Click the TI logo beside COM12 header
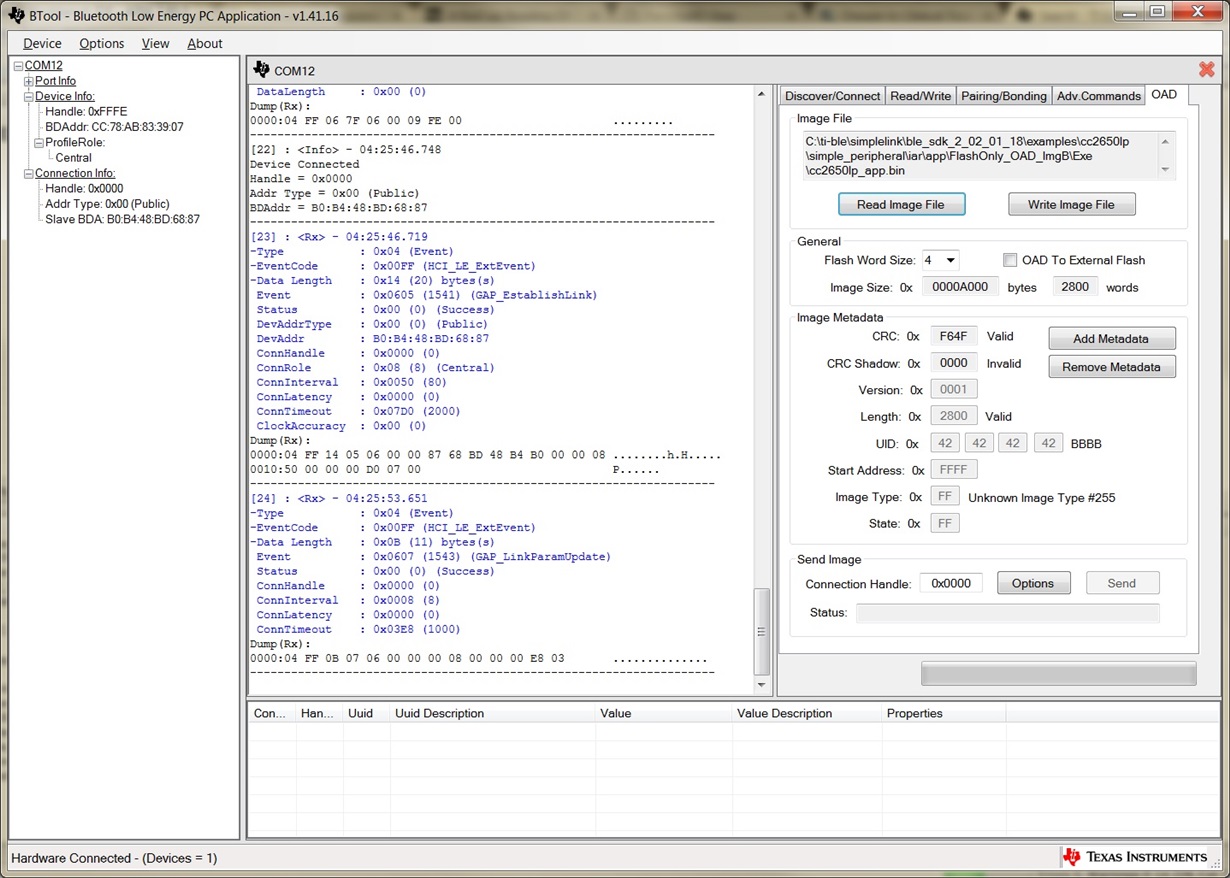This screenshot has height=878, width=1230. 262,70
